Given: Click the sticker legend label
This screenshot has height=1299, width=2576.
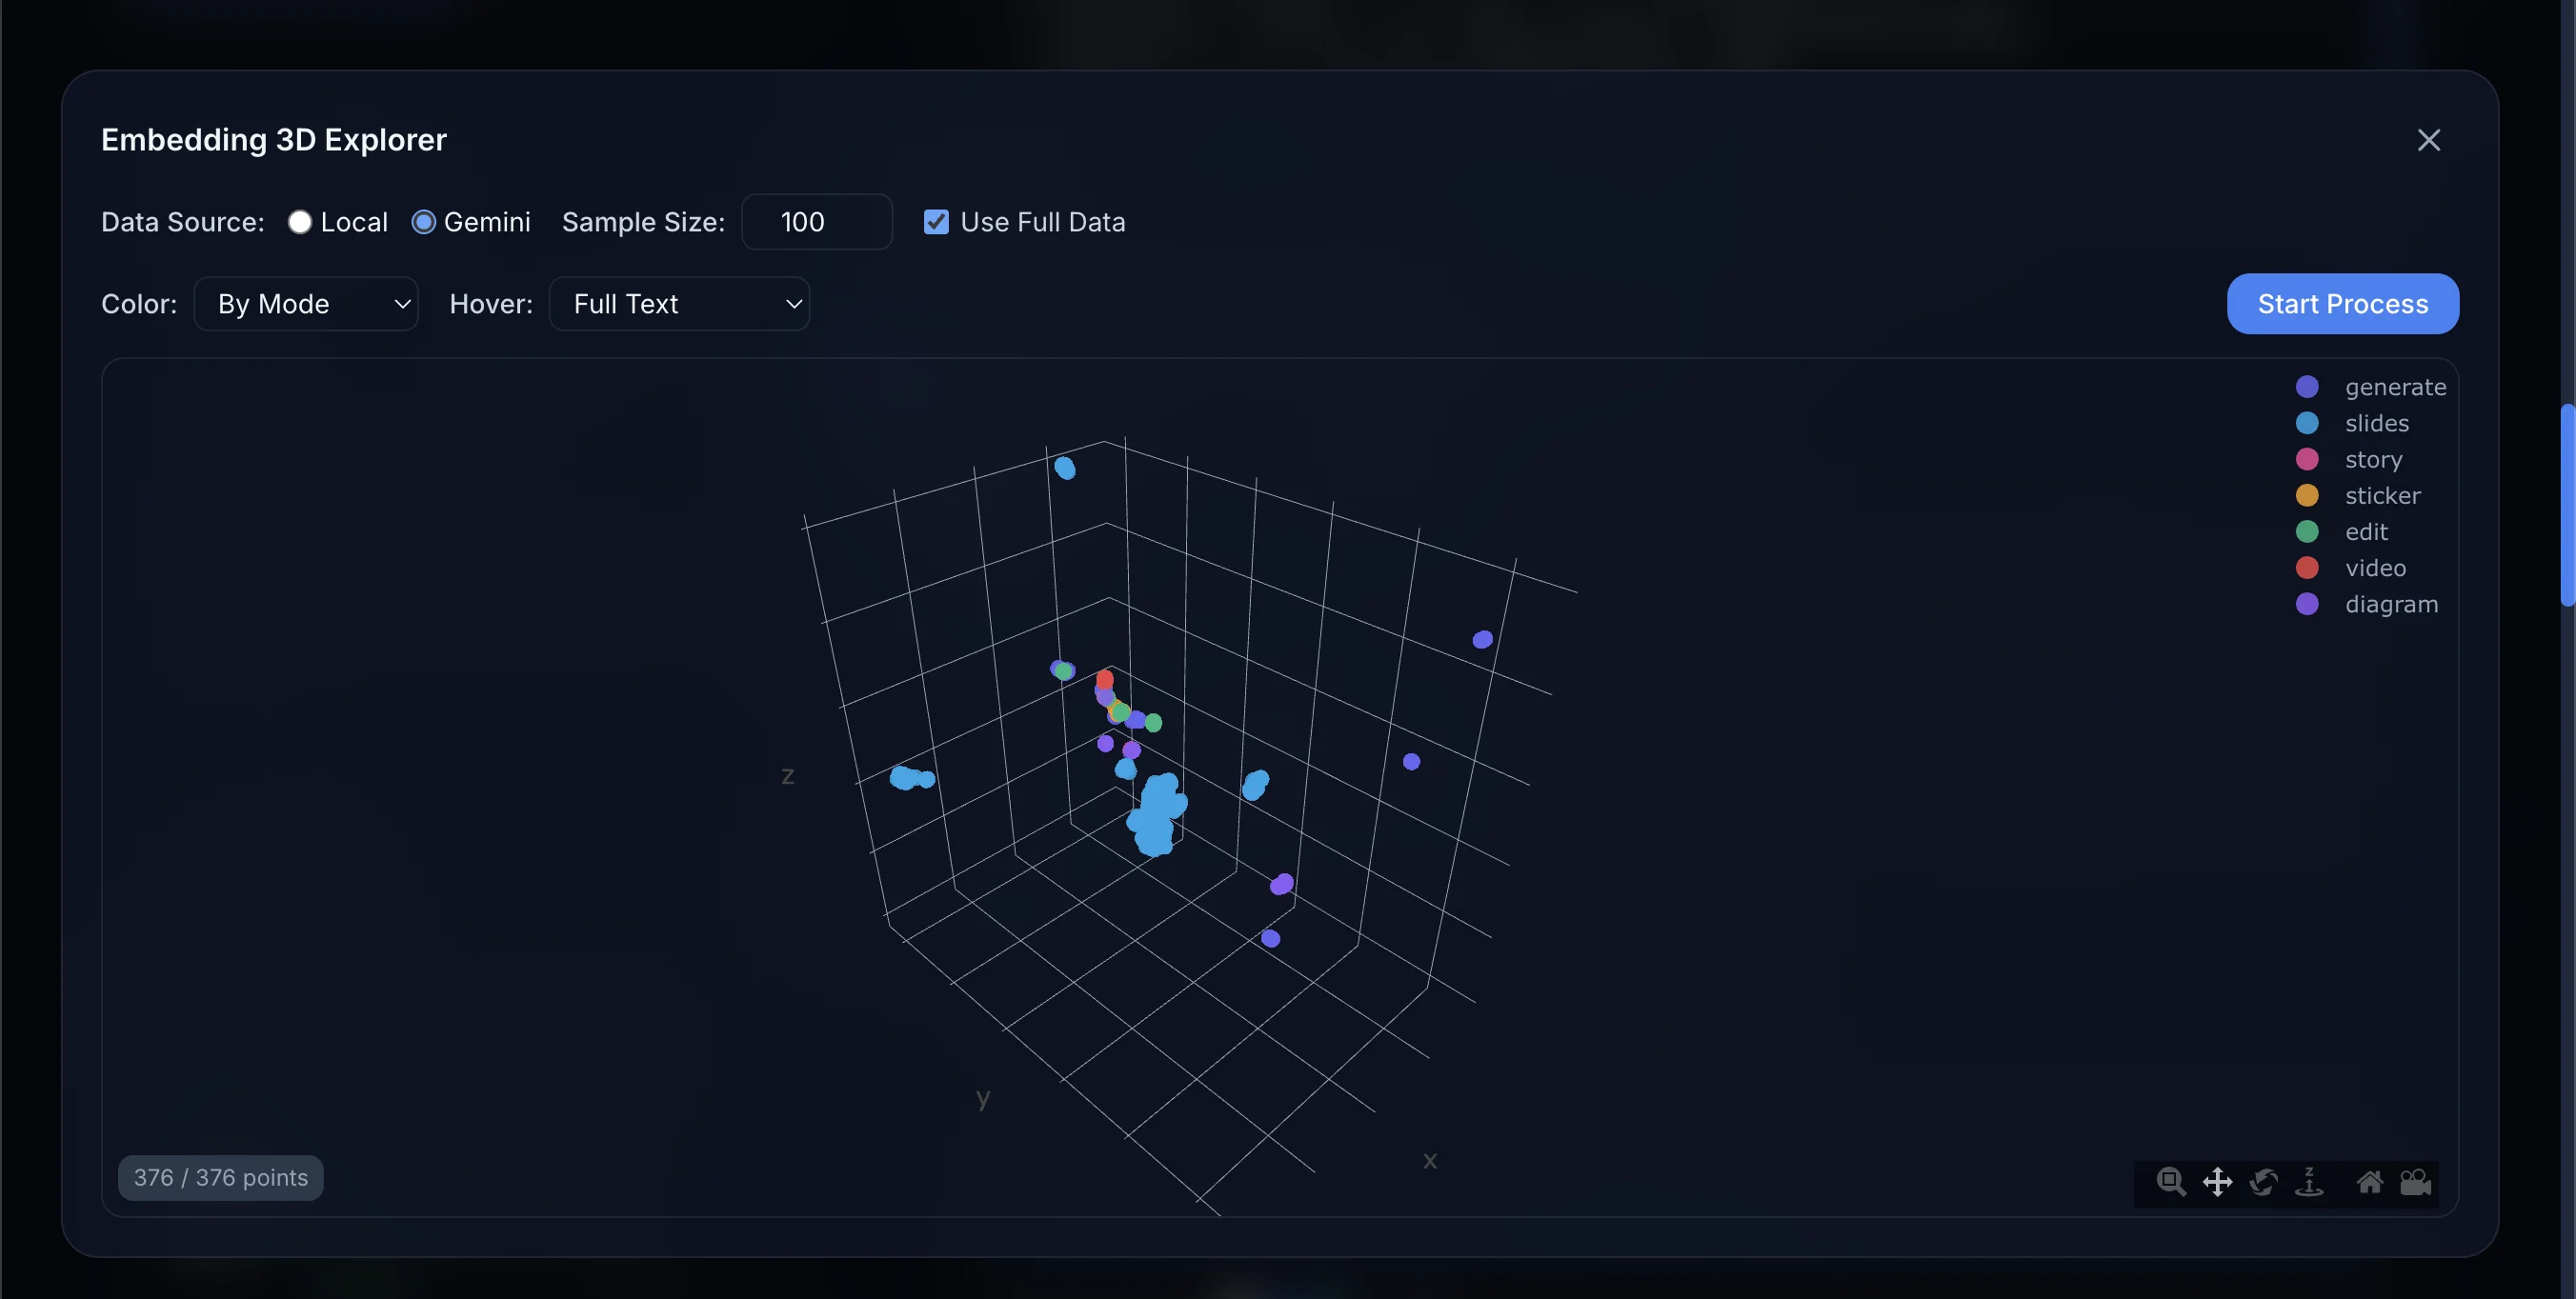Looking at the screenshot, I should (x=2383, y=495).
